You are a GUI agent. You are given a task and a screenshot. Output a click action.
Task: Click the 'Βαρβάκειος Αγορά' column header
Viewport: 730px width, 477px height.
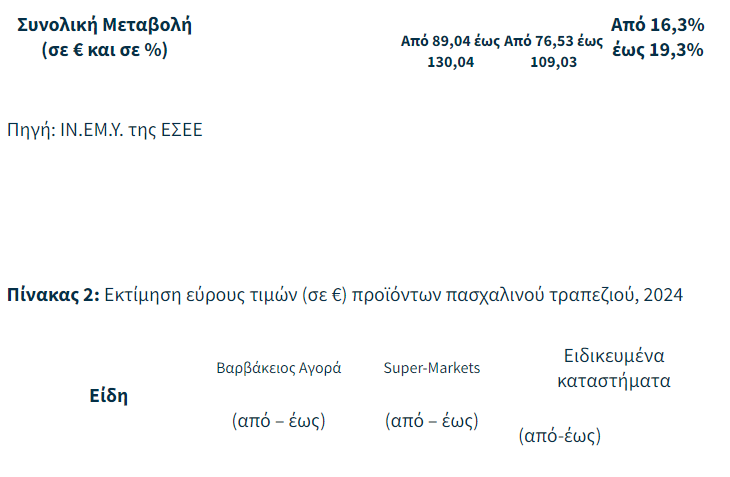(x=279, y=368)
